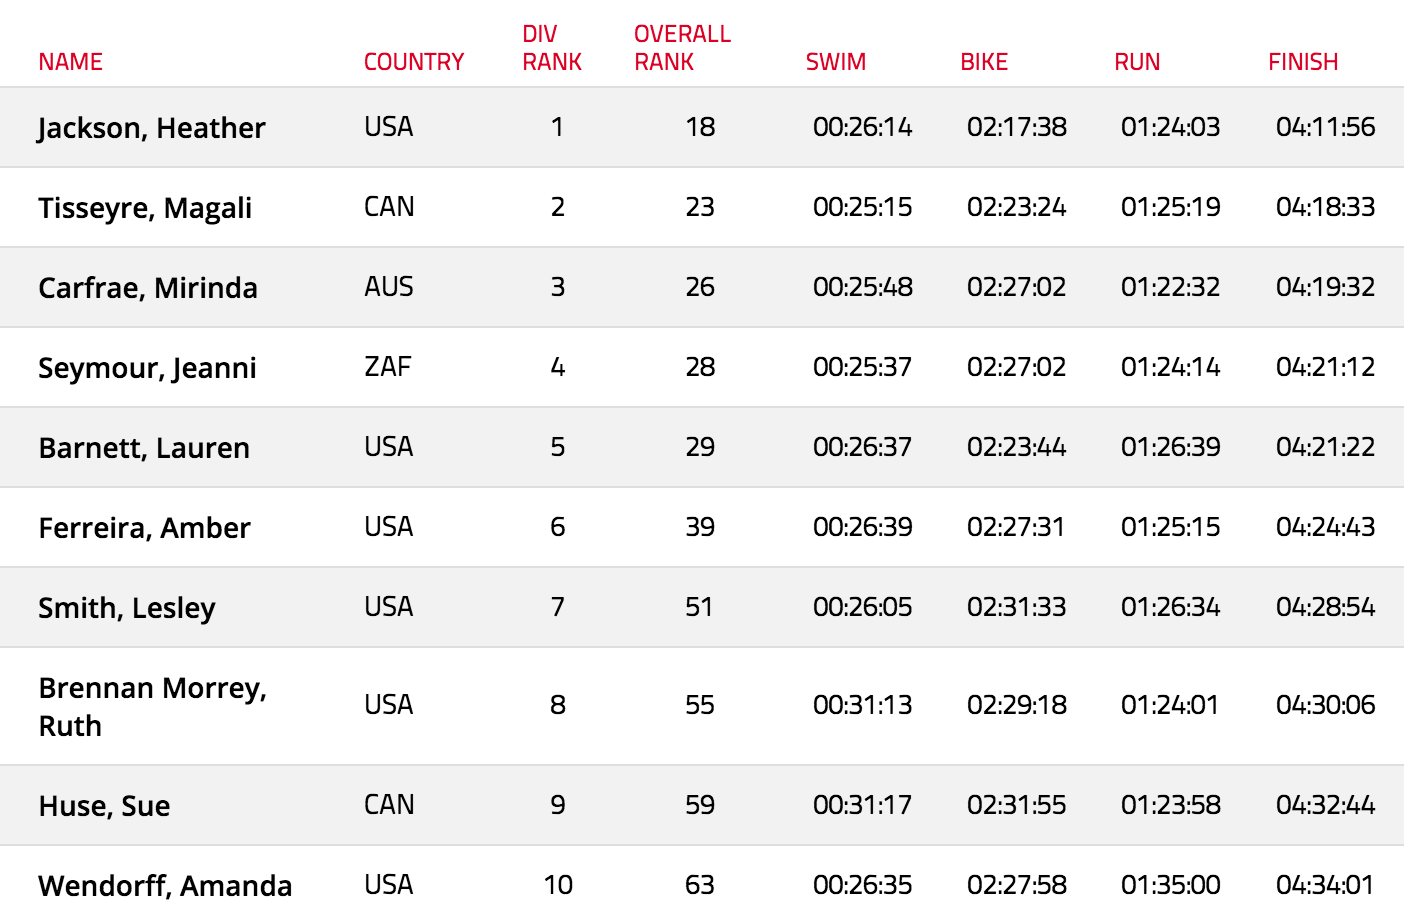Sort by SWIM time header
This screenshot has height=922, width=1416.
pyautogui.click(x=836, y=62)
